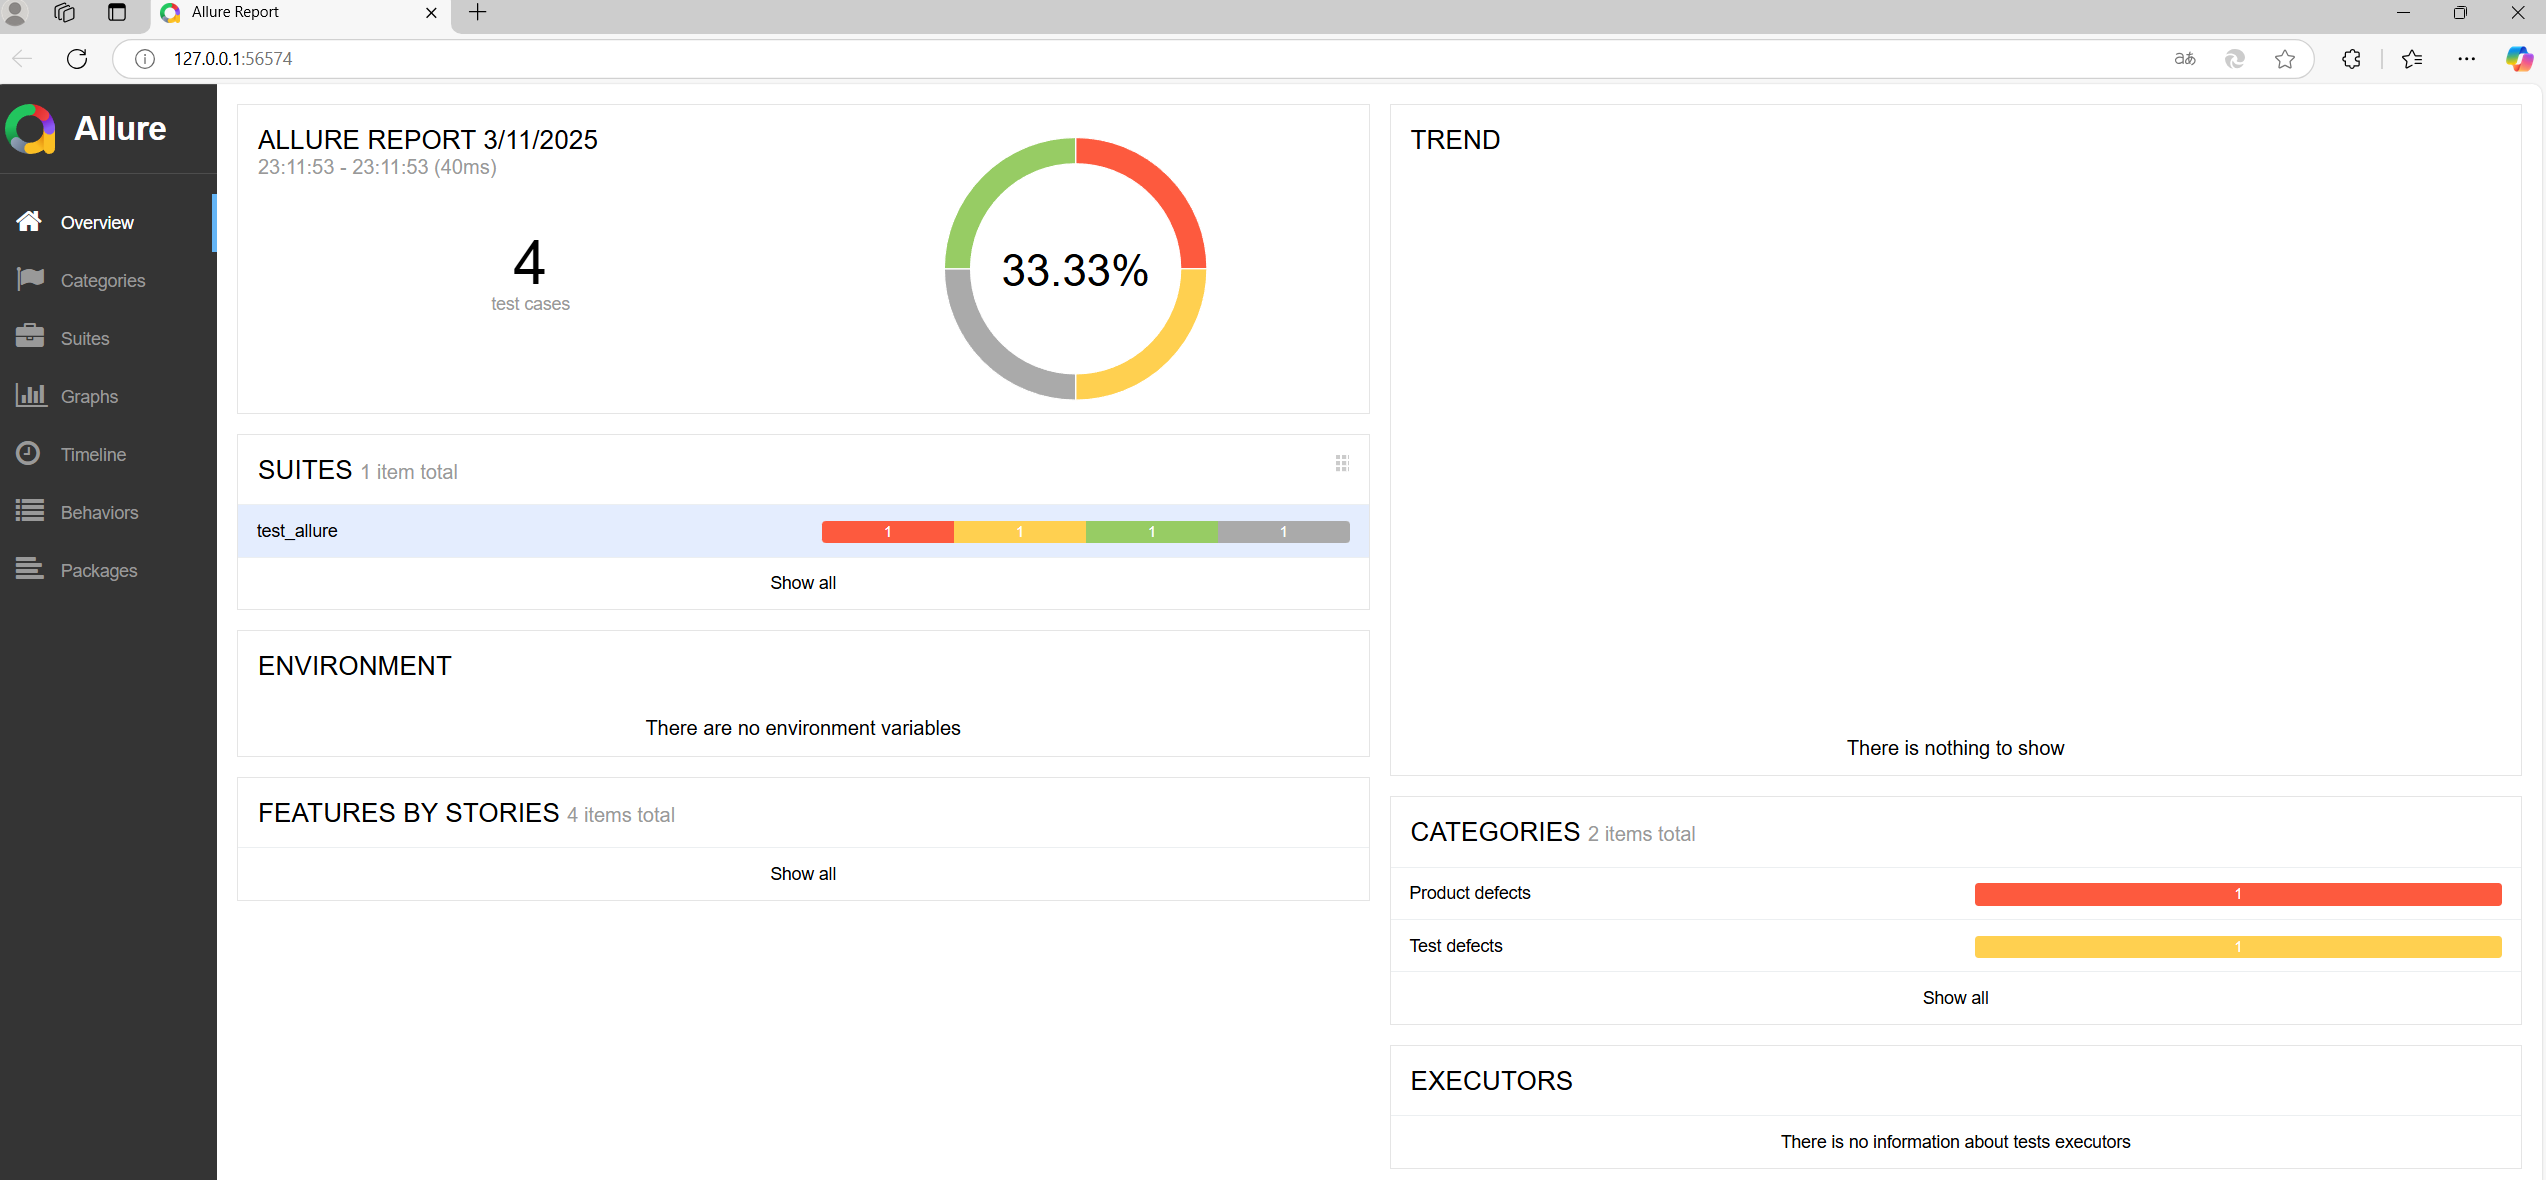Click the green passed donut segment
The width and height of the screenshot is (2546, 1180).
tap(990, 186)
